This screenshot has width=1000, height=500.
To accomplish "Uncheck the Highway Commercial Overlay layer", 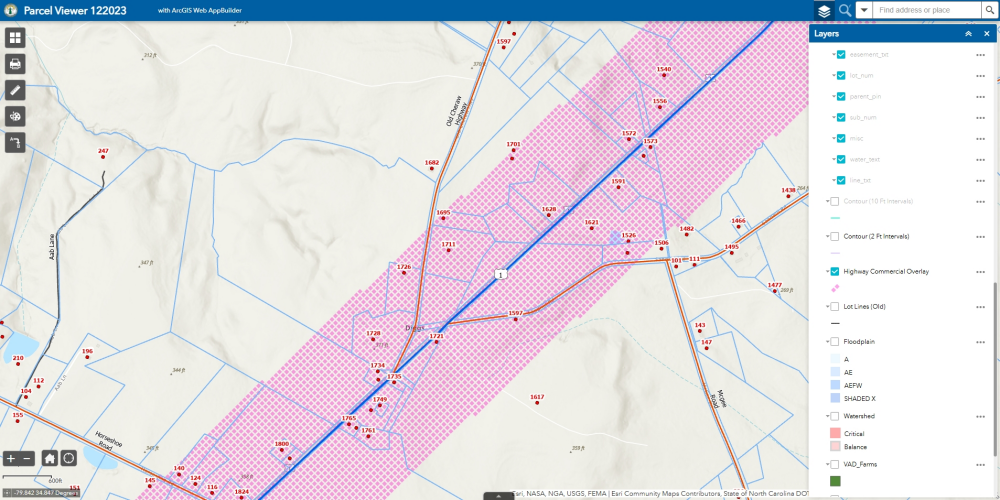I will (x=834, y=272).
